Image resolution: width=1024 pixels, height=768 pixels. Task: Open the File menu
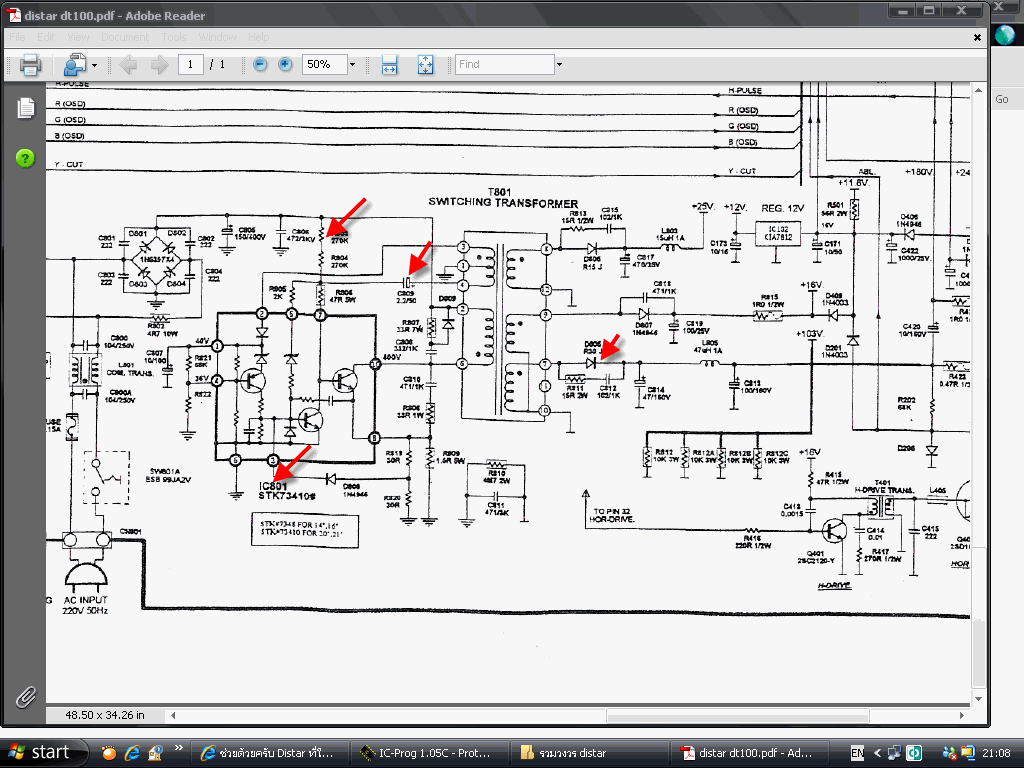click(x=18, y=37)
